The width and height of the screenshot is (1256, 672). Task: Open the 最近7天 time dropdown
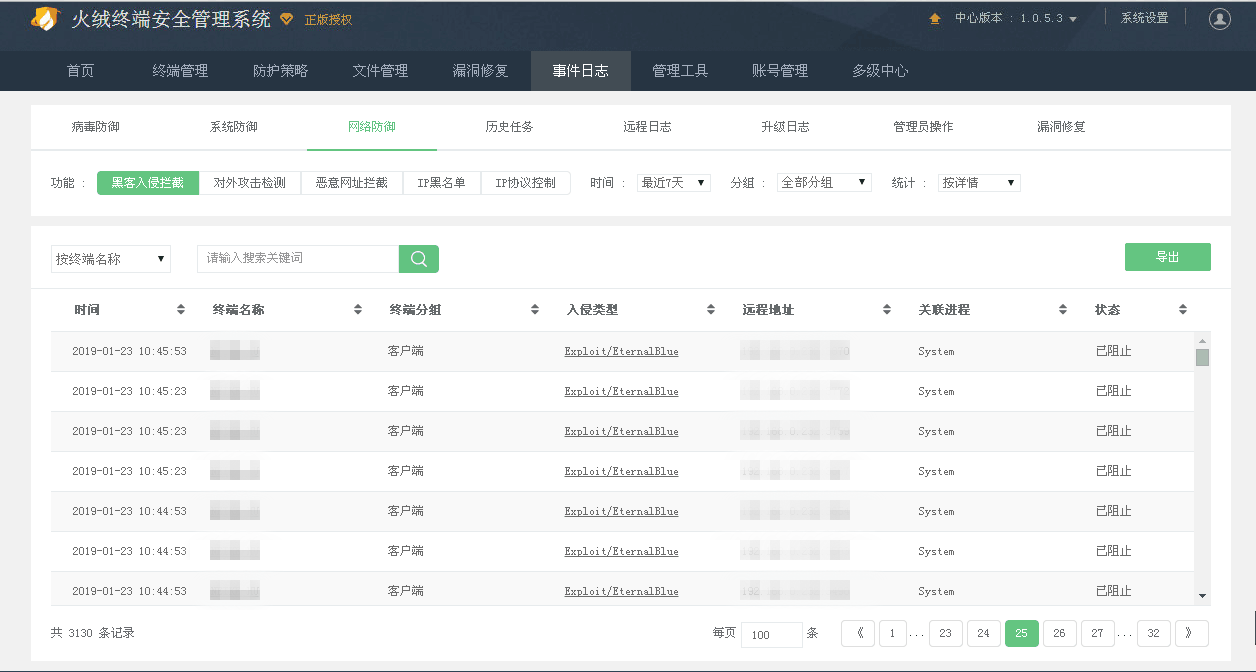coord(674,183)
